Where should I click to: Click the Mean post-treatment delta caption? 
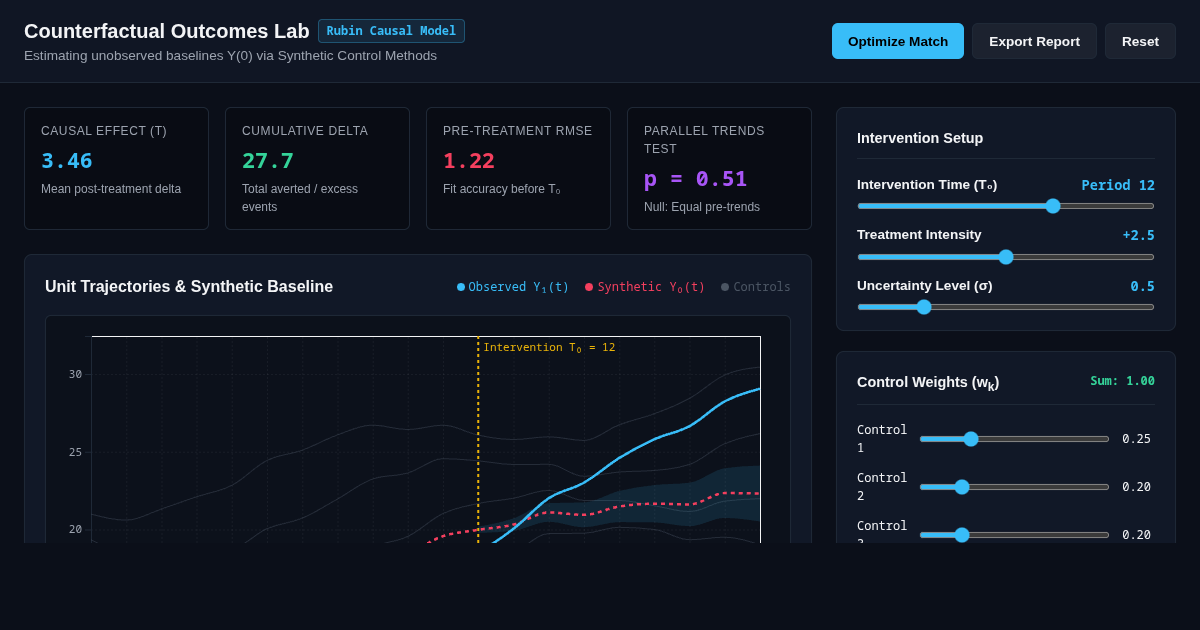click(111, 189)
